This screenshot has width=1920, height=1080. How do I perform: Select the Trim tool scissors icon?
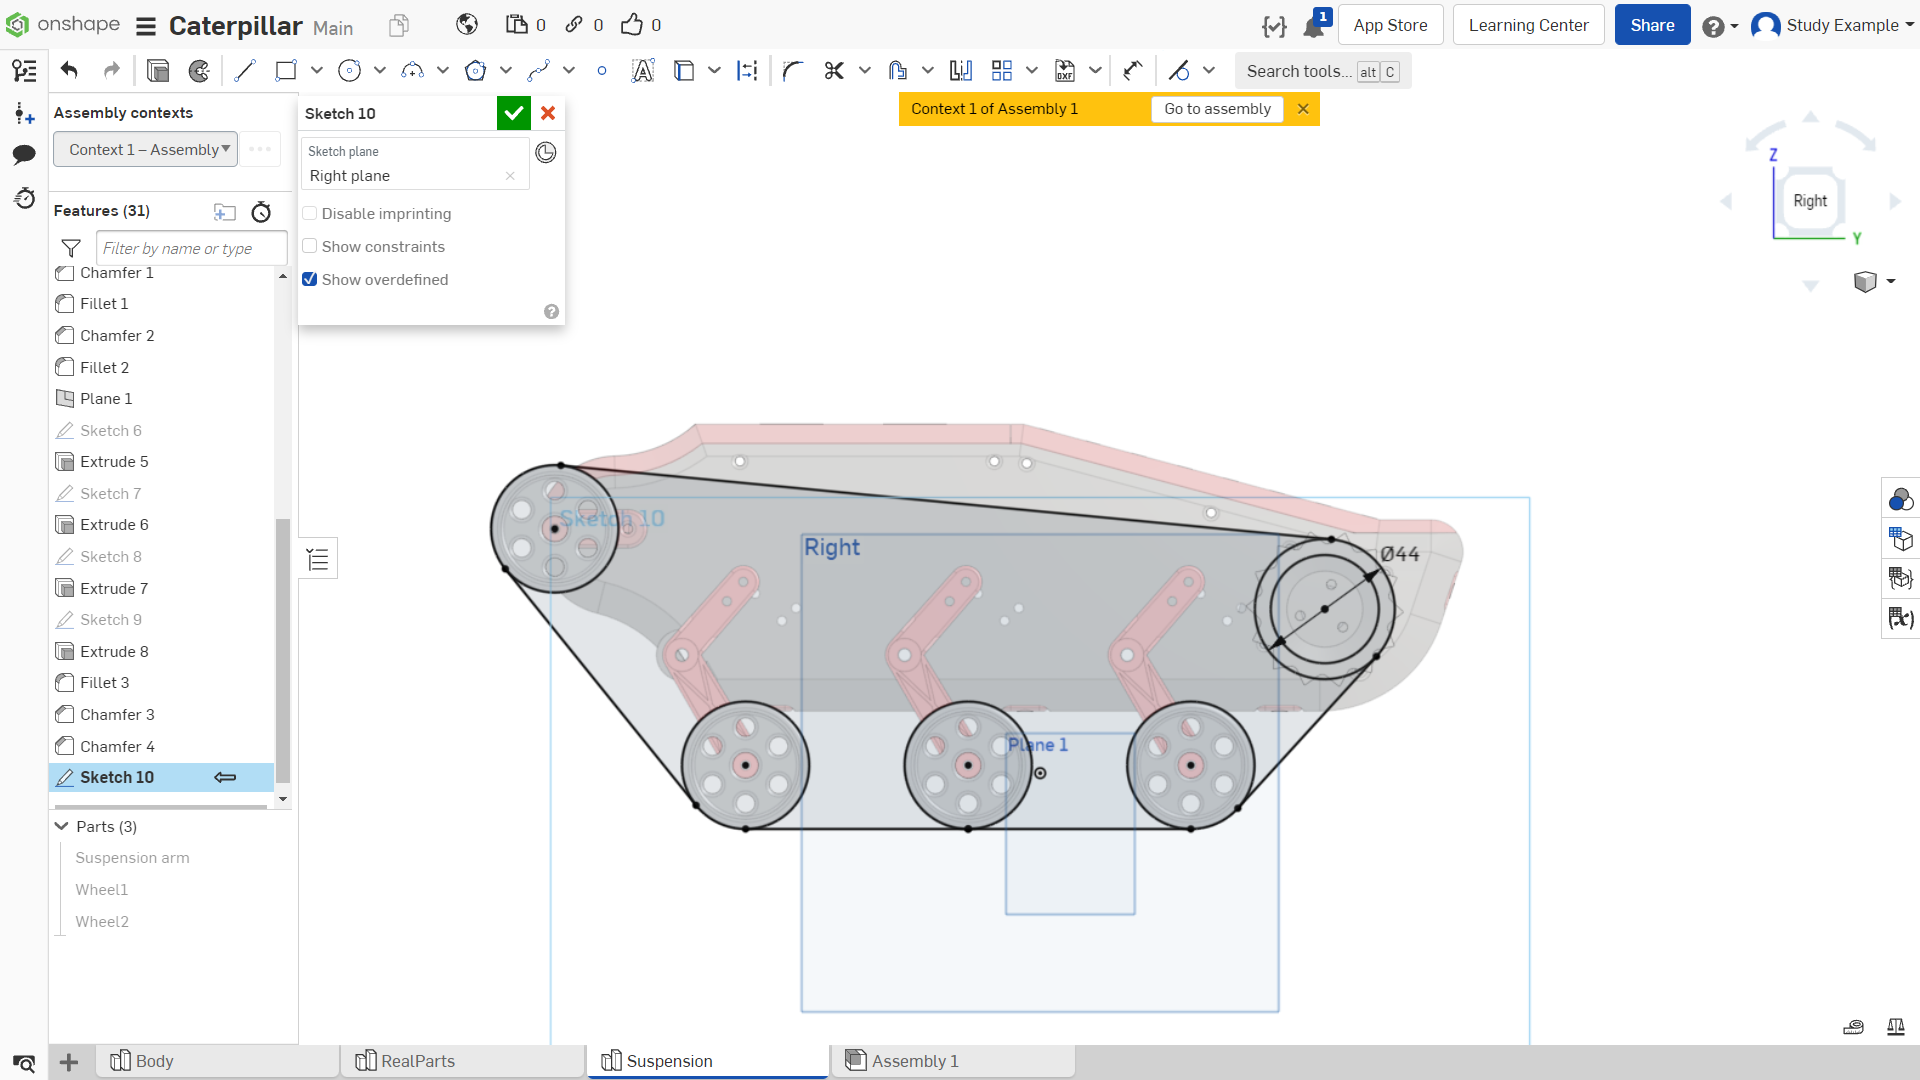tap(834, 71)
